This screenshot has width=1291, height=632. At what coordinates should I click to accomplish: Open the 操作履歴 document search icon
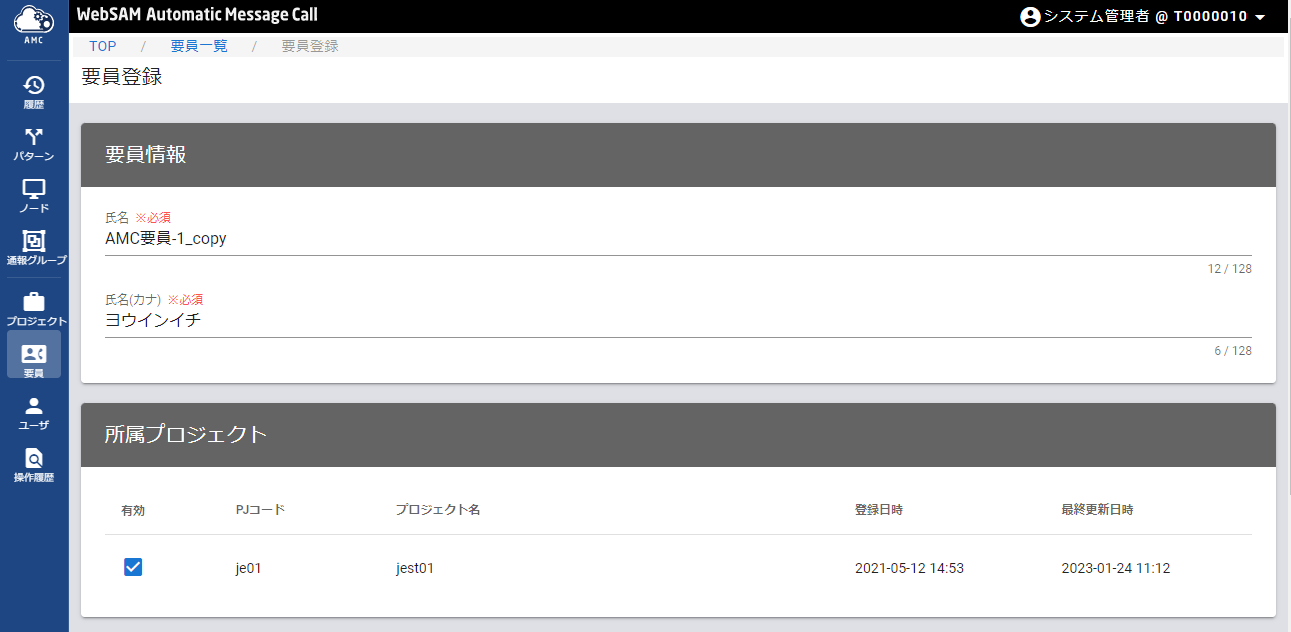click(34, 458)
